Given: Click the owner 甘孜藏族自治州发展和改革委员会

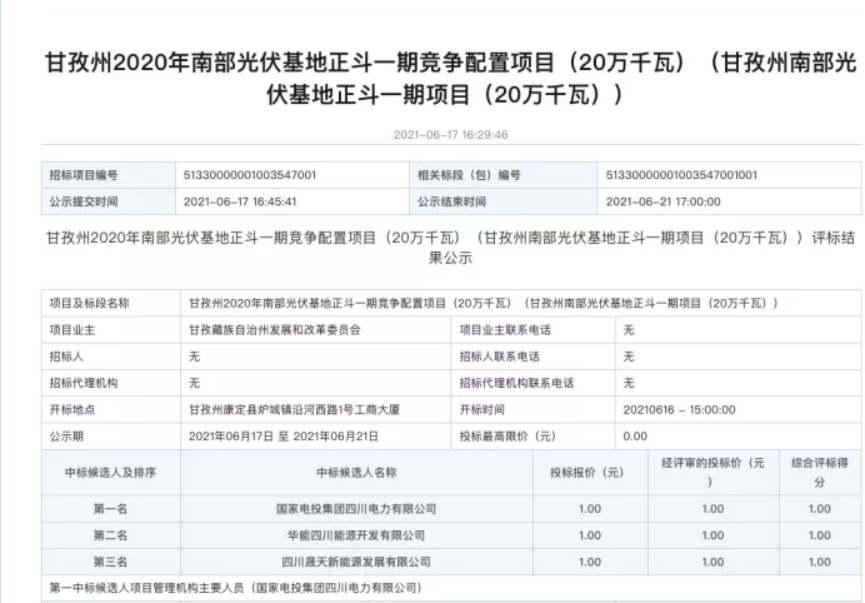Looking at the screenshot, I should coord(274,328).
